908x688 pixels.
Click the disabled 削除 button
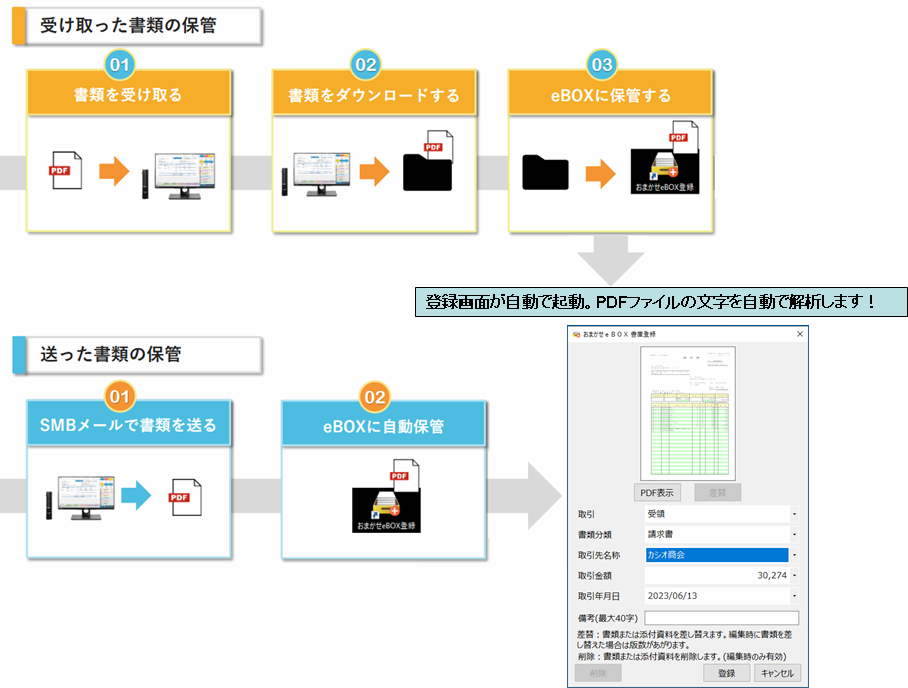pyautogui.click(x=598, y=673)
